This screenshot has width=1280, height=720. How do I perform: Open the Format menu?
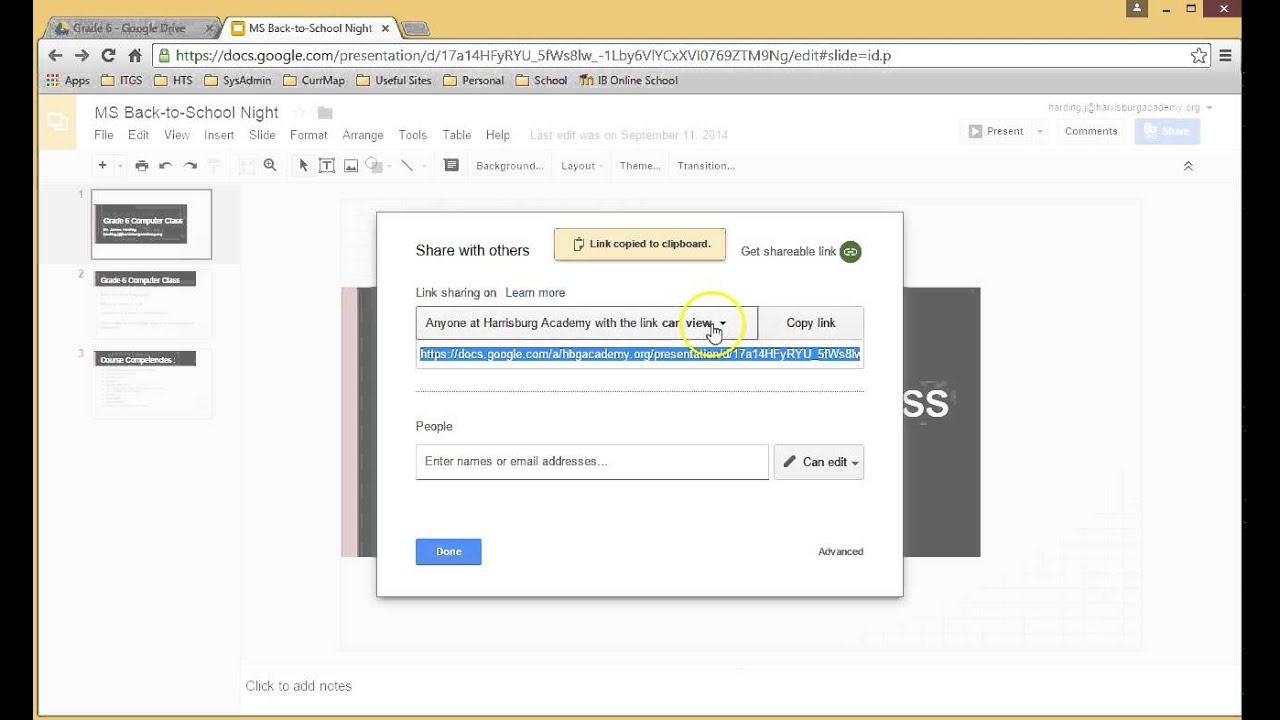pyautogui.click(x=309, y=135)
